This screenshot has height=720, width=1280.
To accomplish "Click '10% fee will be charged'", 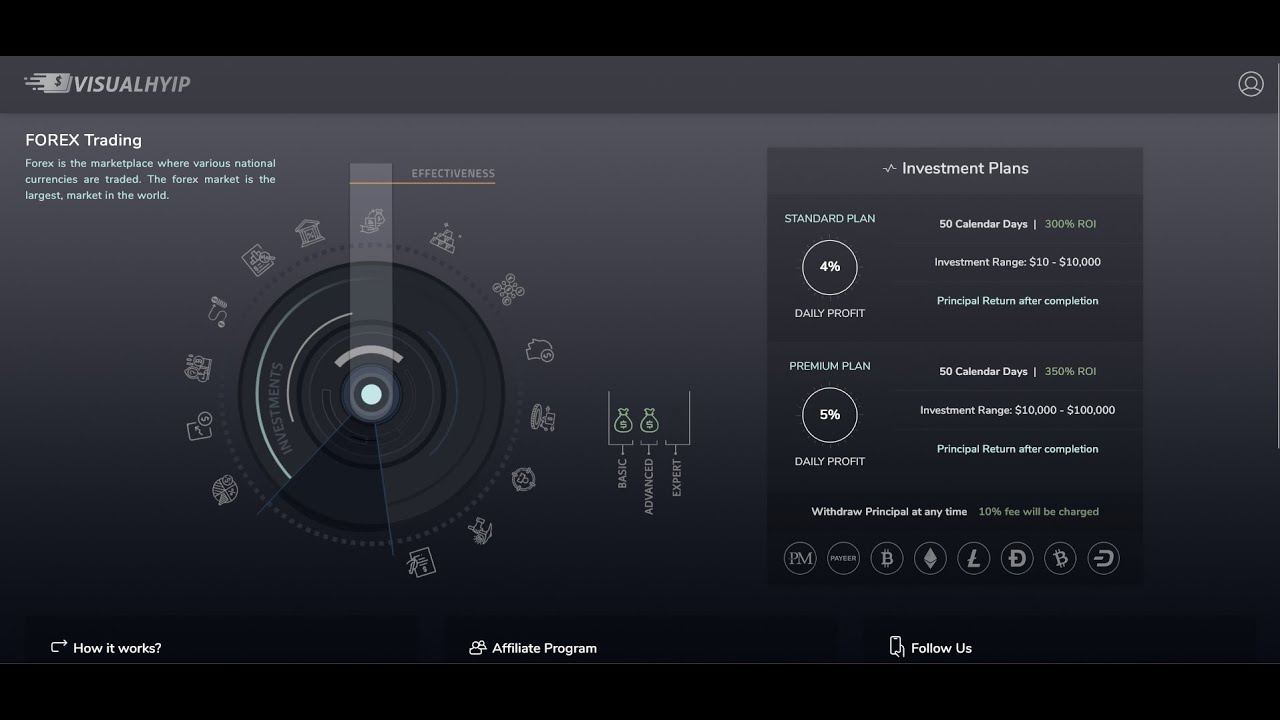I will [1038, 512].
